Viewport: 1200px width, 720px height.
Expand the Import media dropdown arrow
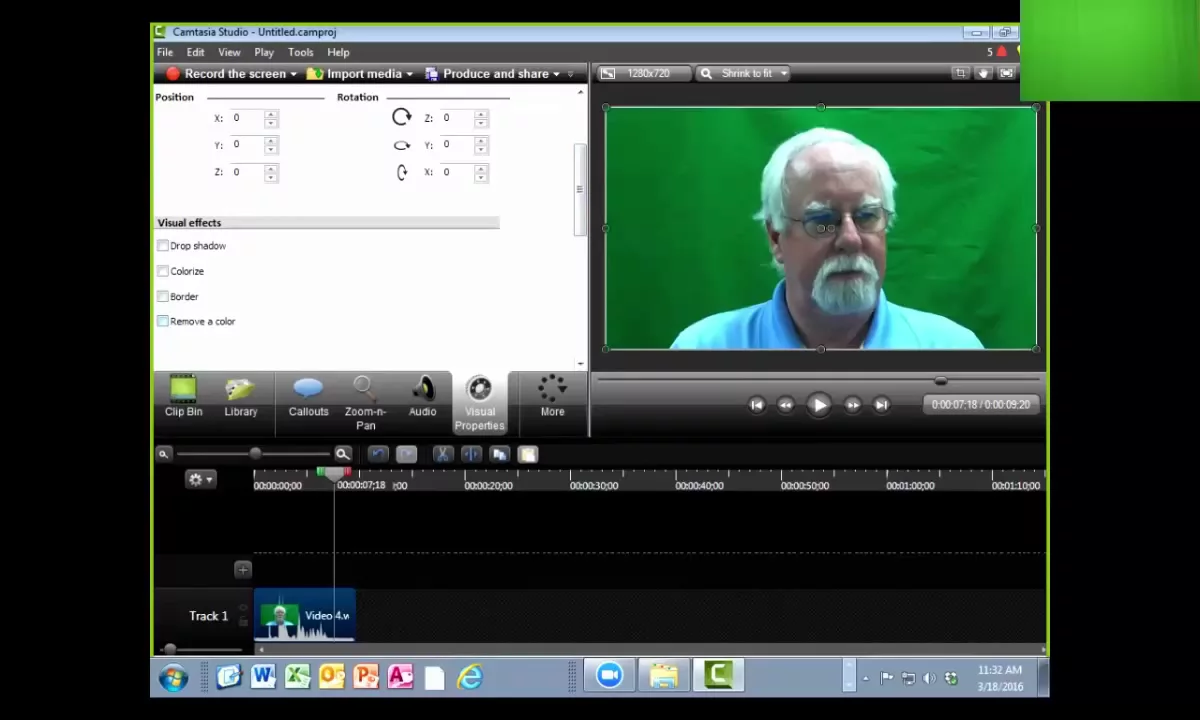(x=409, y=74)
